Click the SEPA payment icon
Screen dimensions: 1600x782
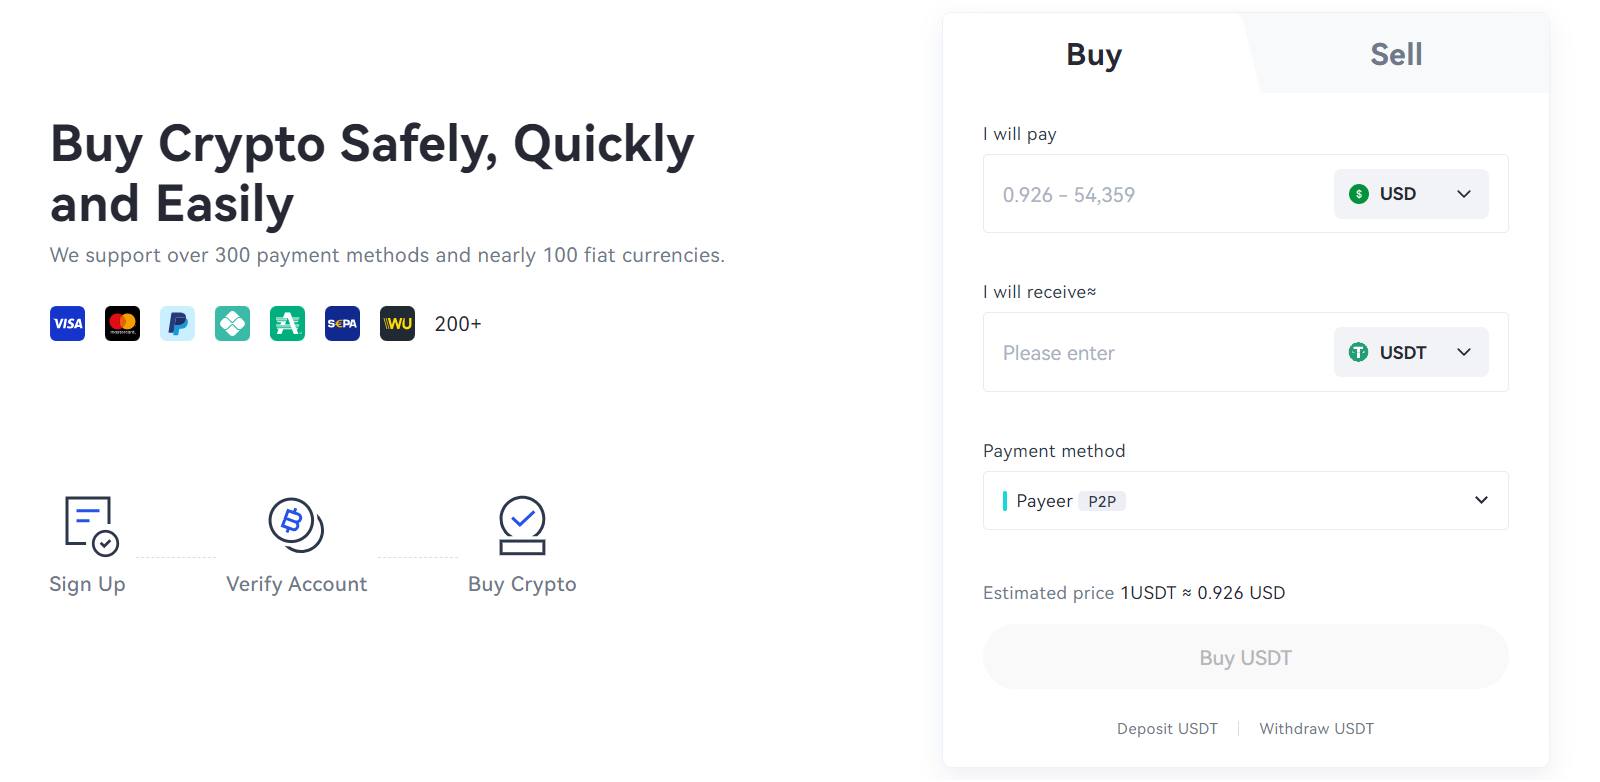click(341, 323)
